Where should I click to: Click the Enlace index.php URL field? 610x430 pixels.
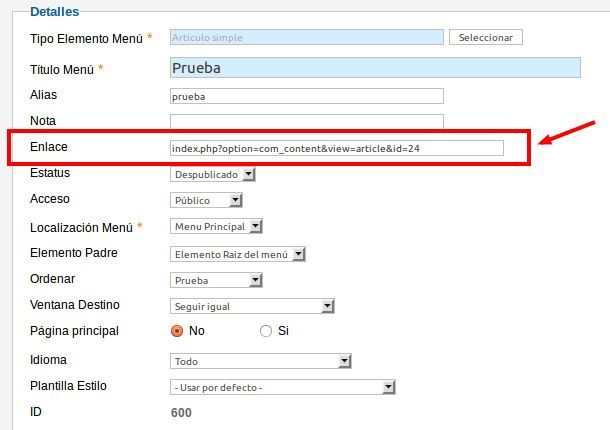pyautogui.click(x=337, y=148)
